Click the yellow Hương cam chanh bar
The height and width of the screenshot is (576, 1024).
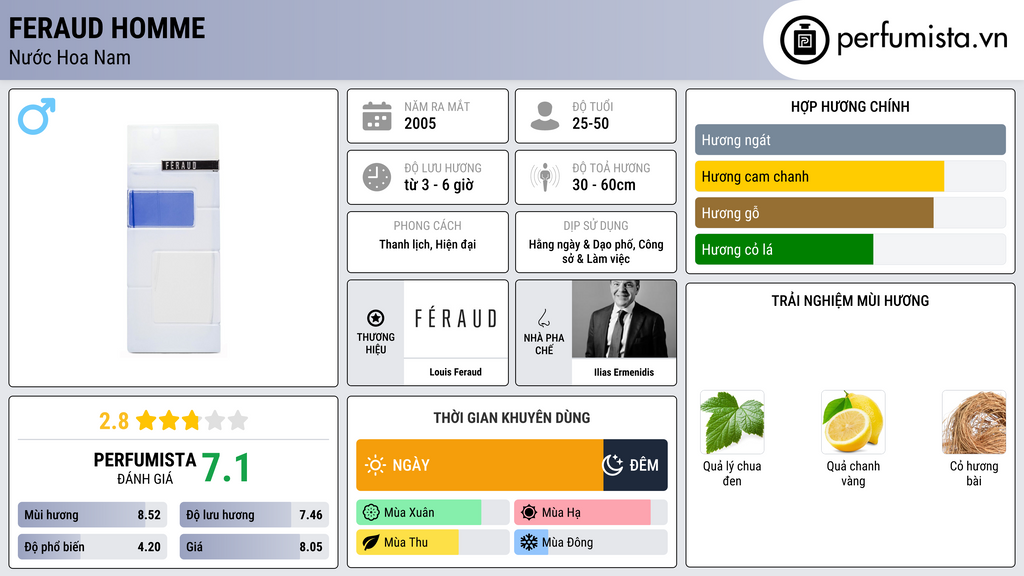[x=820, y=176]
